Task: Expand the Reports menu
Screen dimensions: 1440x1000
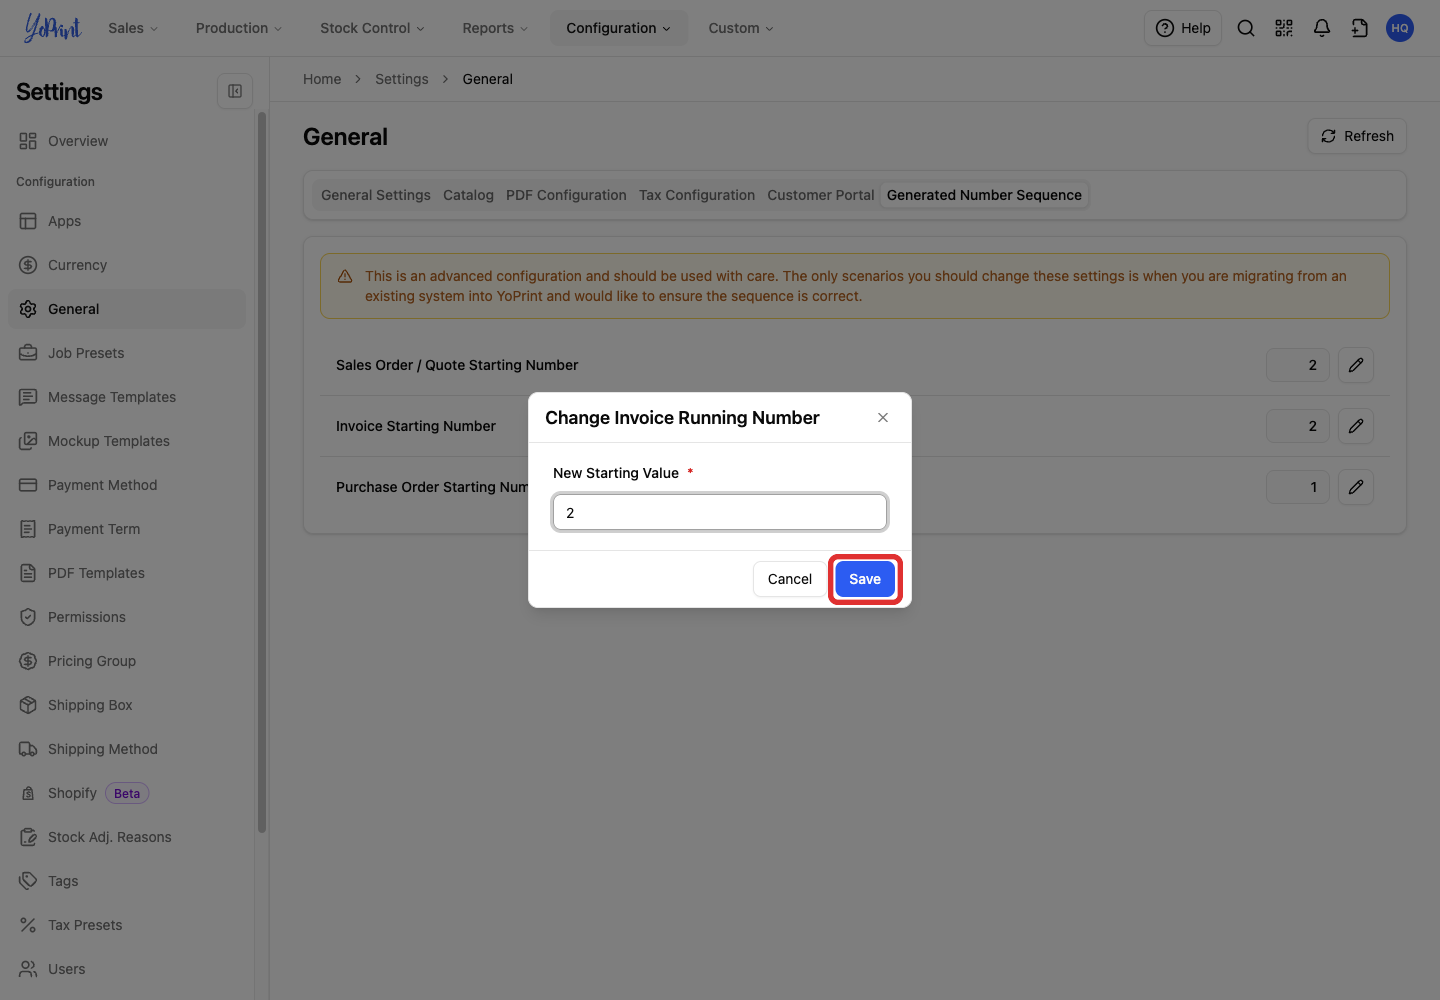Action: (x=495, y=28)
